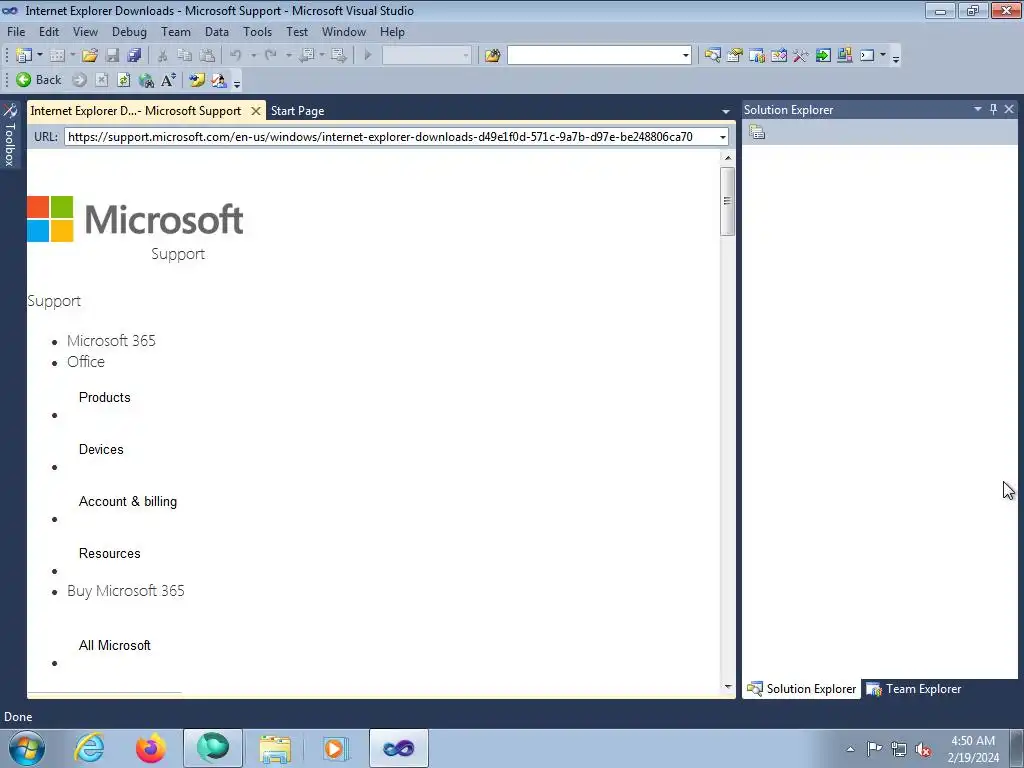Select the Solution Explorer bottom tab
1024x768 pixels.
[801, 689]
